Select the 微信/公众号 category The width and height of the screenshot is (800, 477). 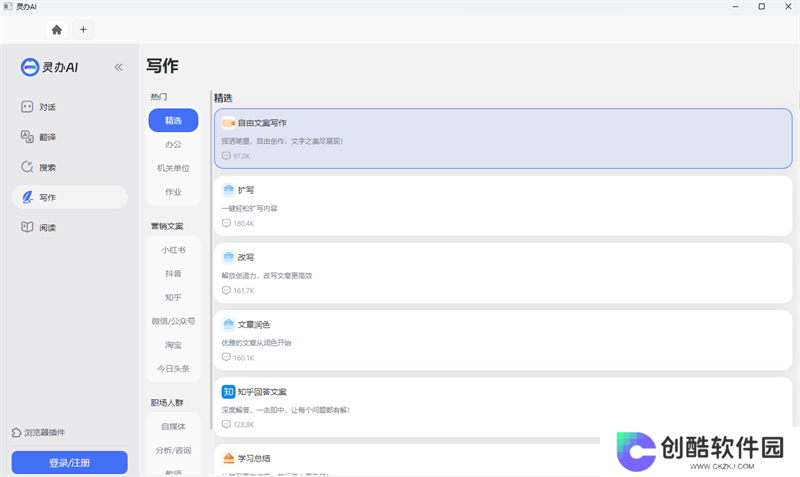(173, 321)
